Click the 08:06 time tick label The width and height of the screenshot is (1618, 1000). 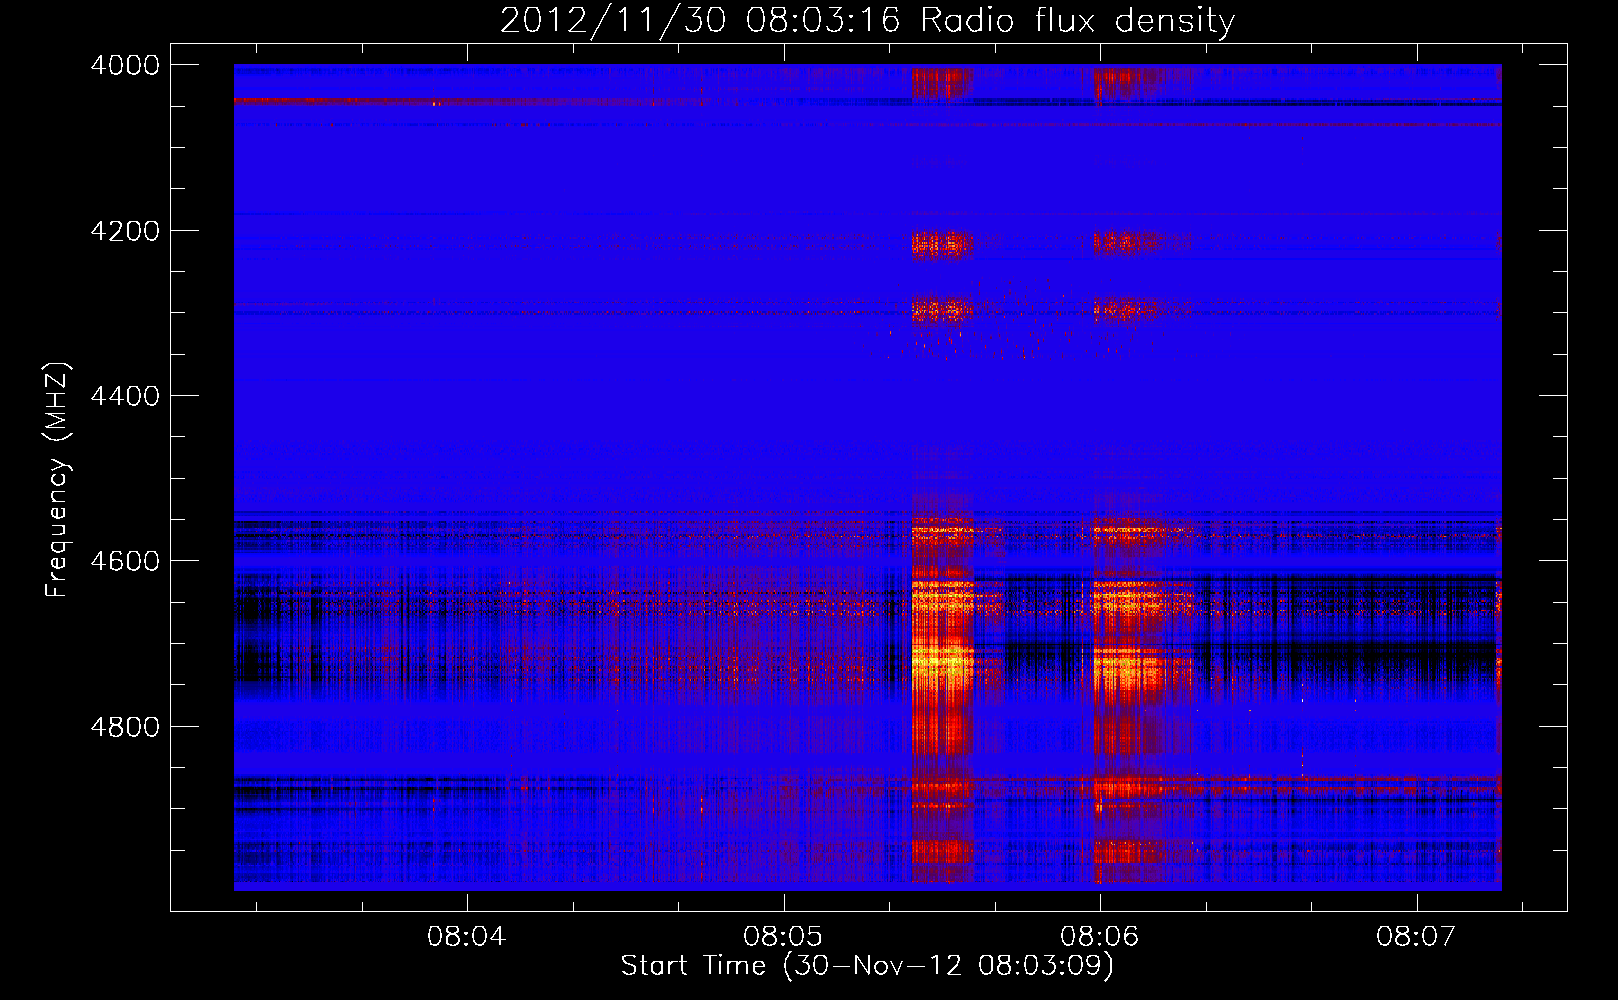[x=1099, y=937]
